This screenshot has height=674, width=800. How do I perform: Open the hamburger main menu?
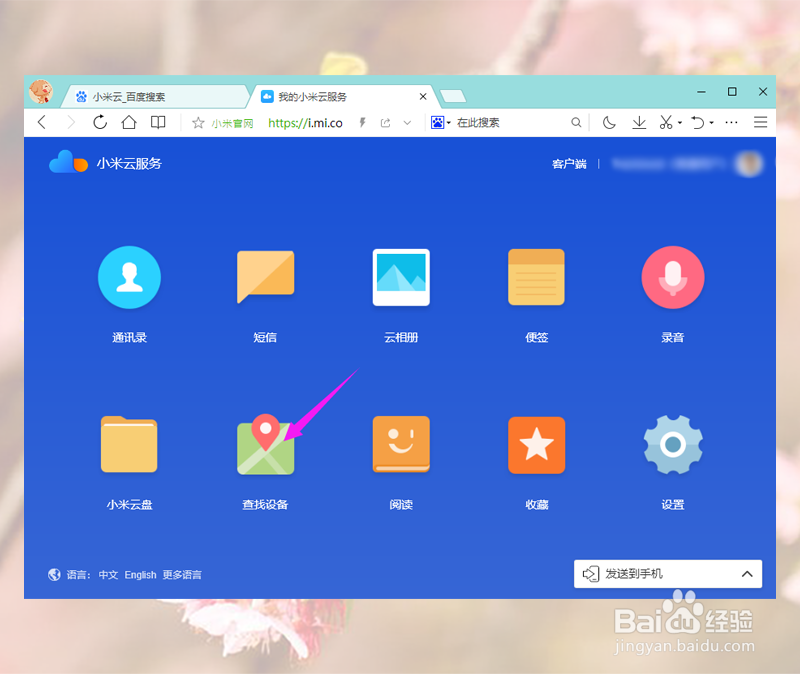click(x=760, y=122)
